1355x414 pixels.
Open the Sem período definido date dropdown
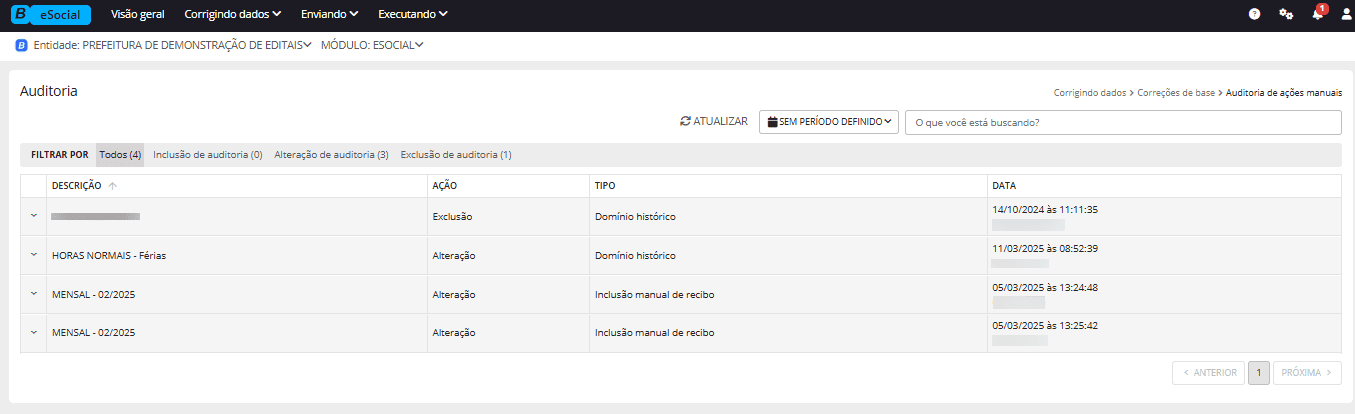pos(828,122)
